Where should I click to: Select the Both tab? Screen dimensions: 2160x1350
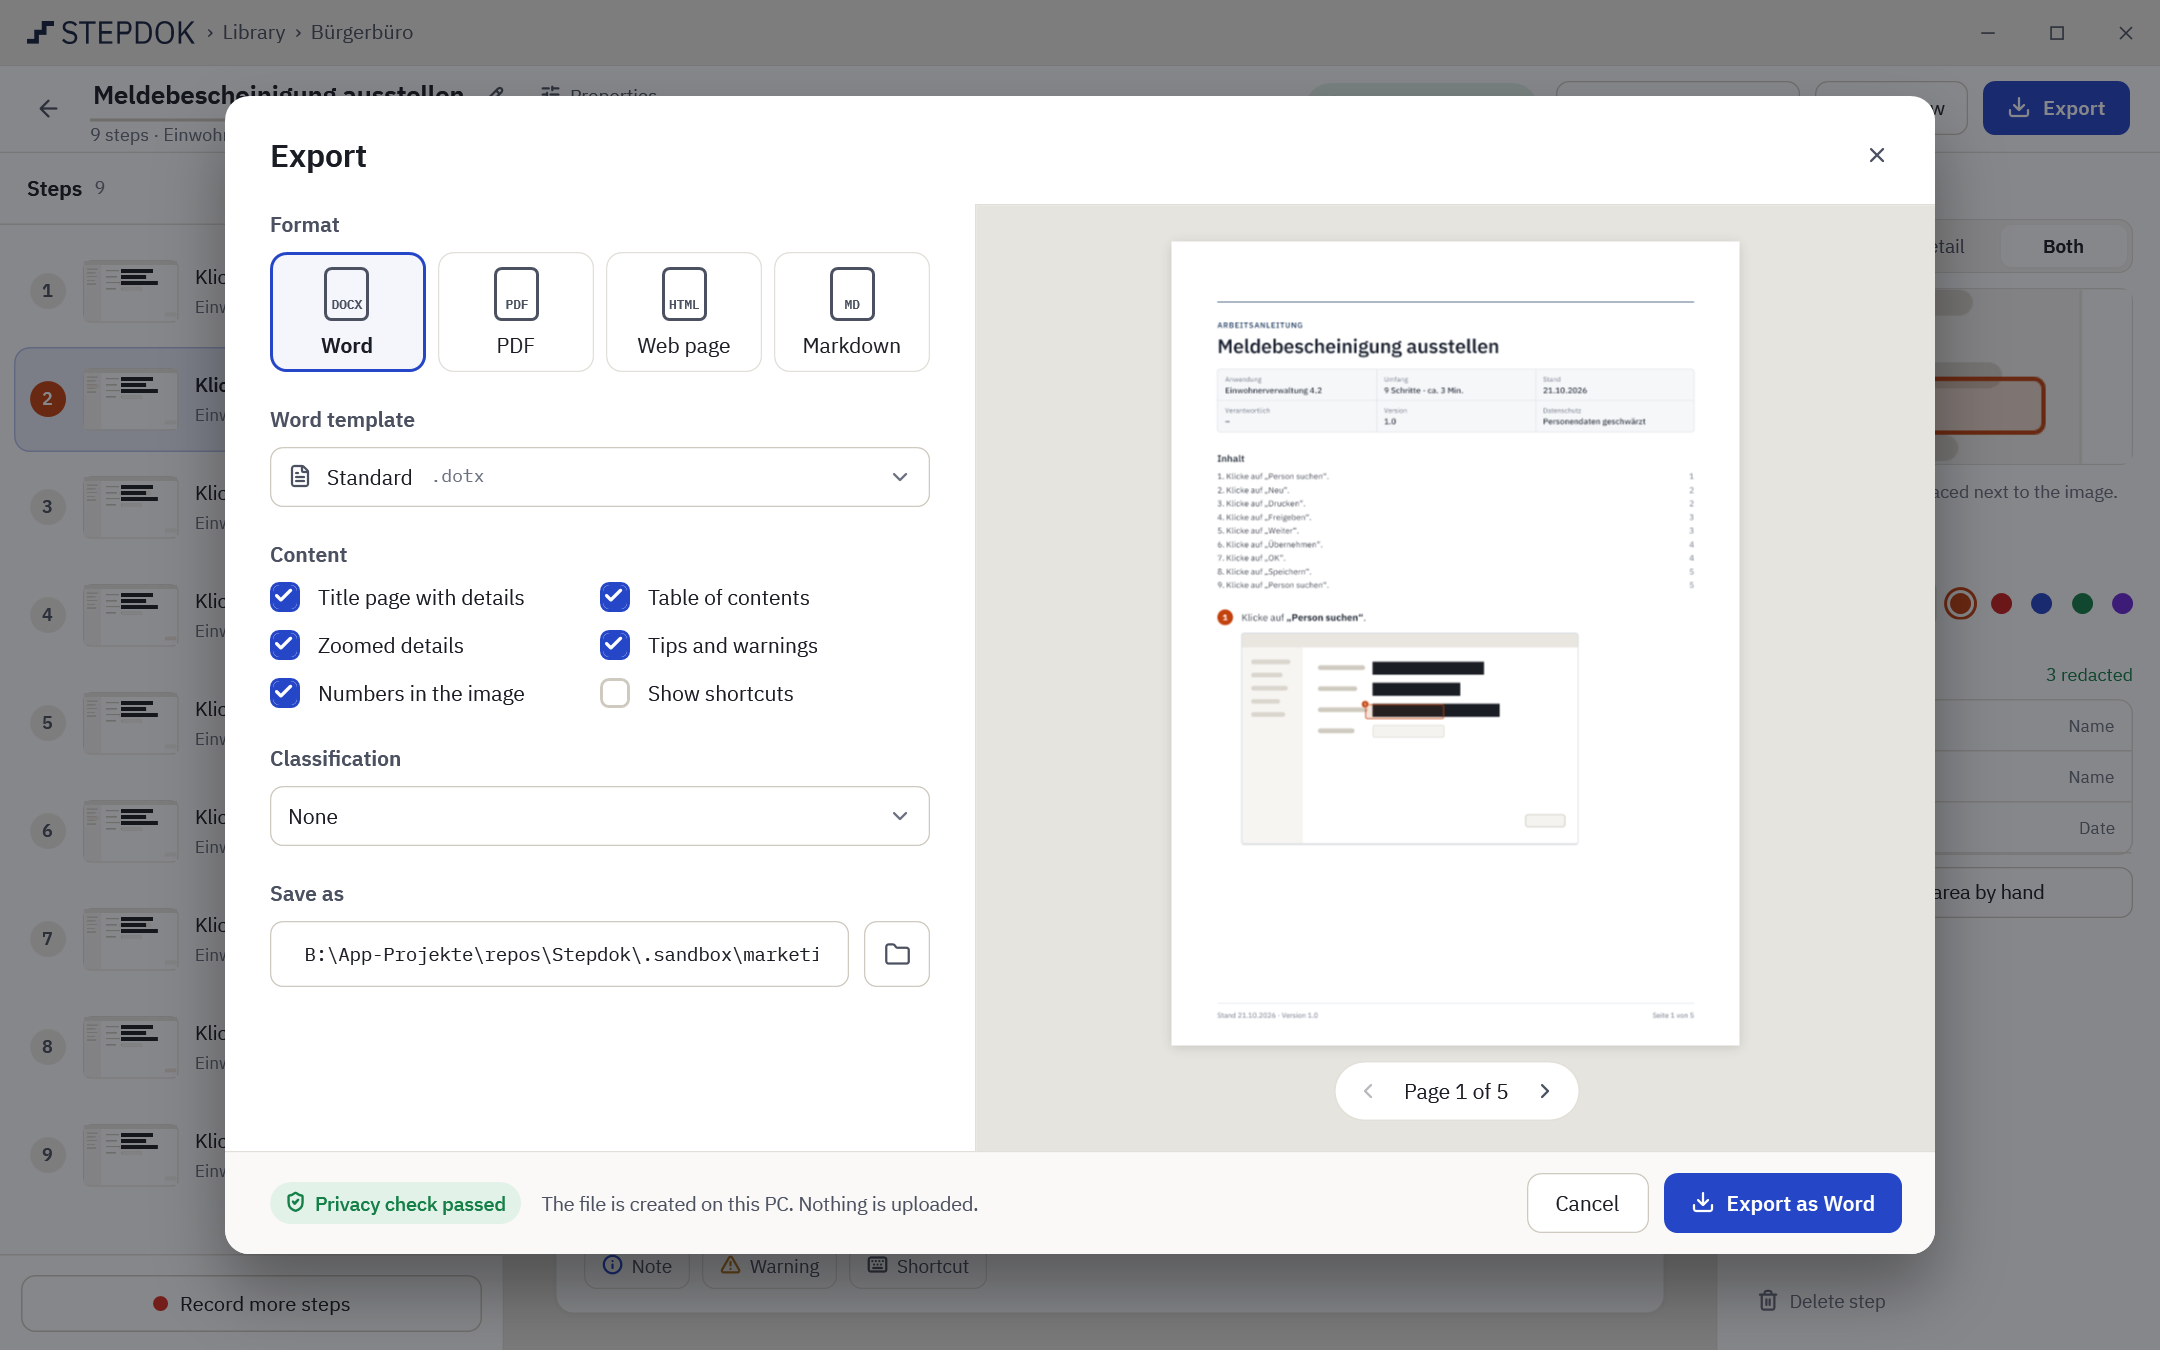coord(2063,246)
